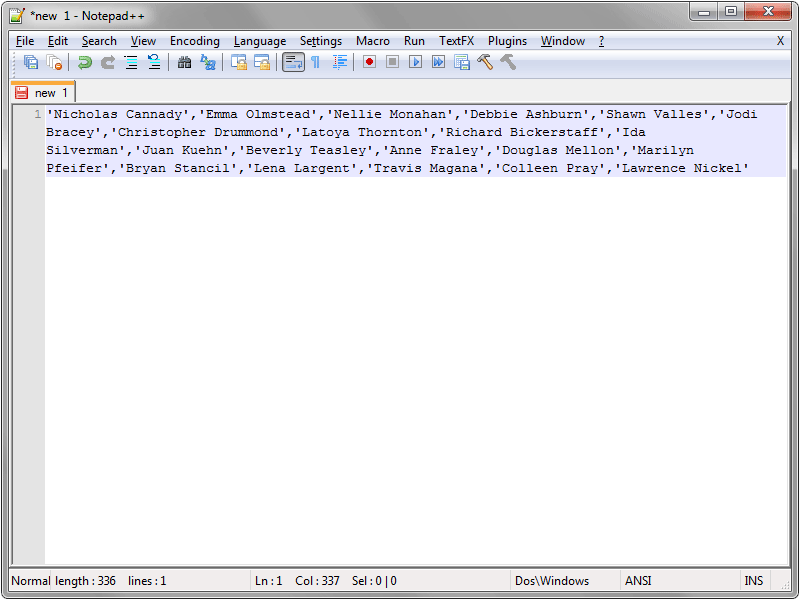The image size is (800, 600).
Task: Undo the last edit
Action: 84,62
